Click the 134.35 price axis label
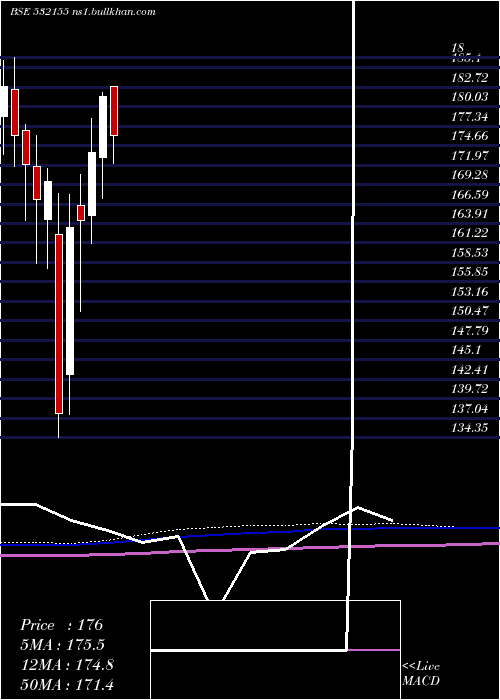 (x=469, y=428)
